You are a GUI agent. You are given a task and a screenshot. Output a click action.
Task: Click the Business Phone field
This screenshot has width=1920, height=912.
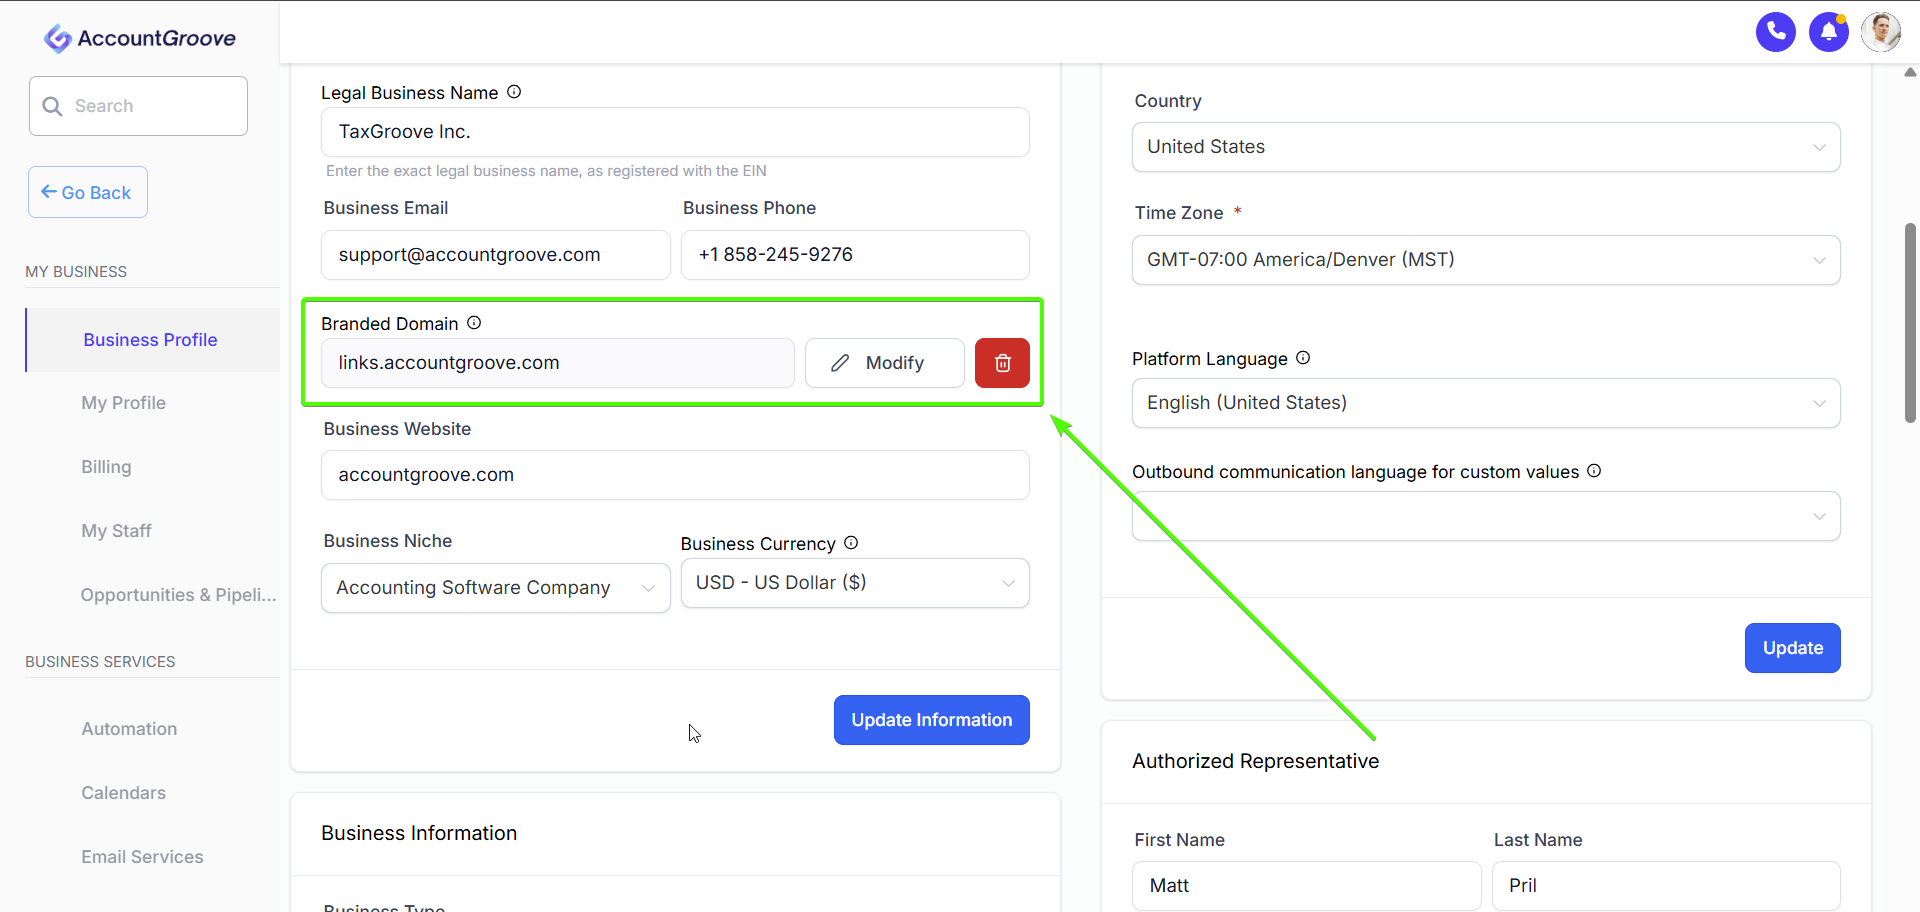tap(855, 255)
